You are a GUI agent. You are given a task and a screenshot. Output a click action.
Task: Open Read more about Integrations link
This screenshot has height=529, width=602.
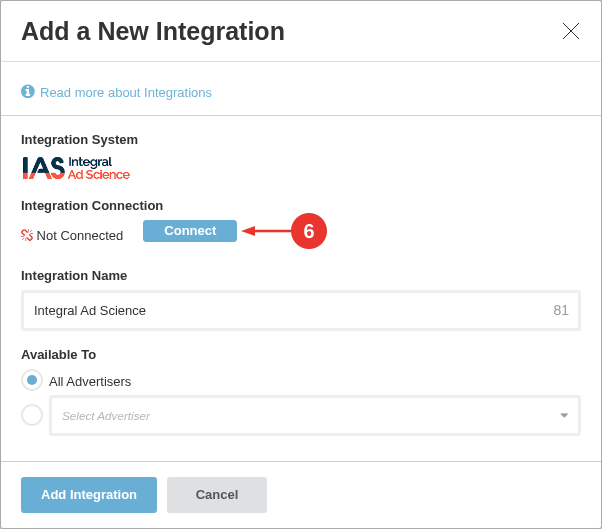(x=126, y=93)
